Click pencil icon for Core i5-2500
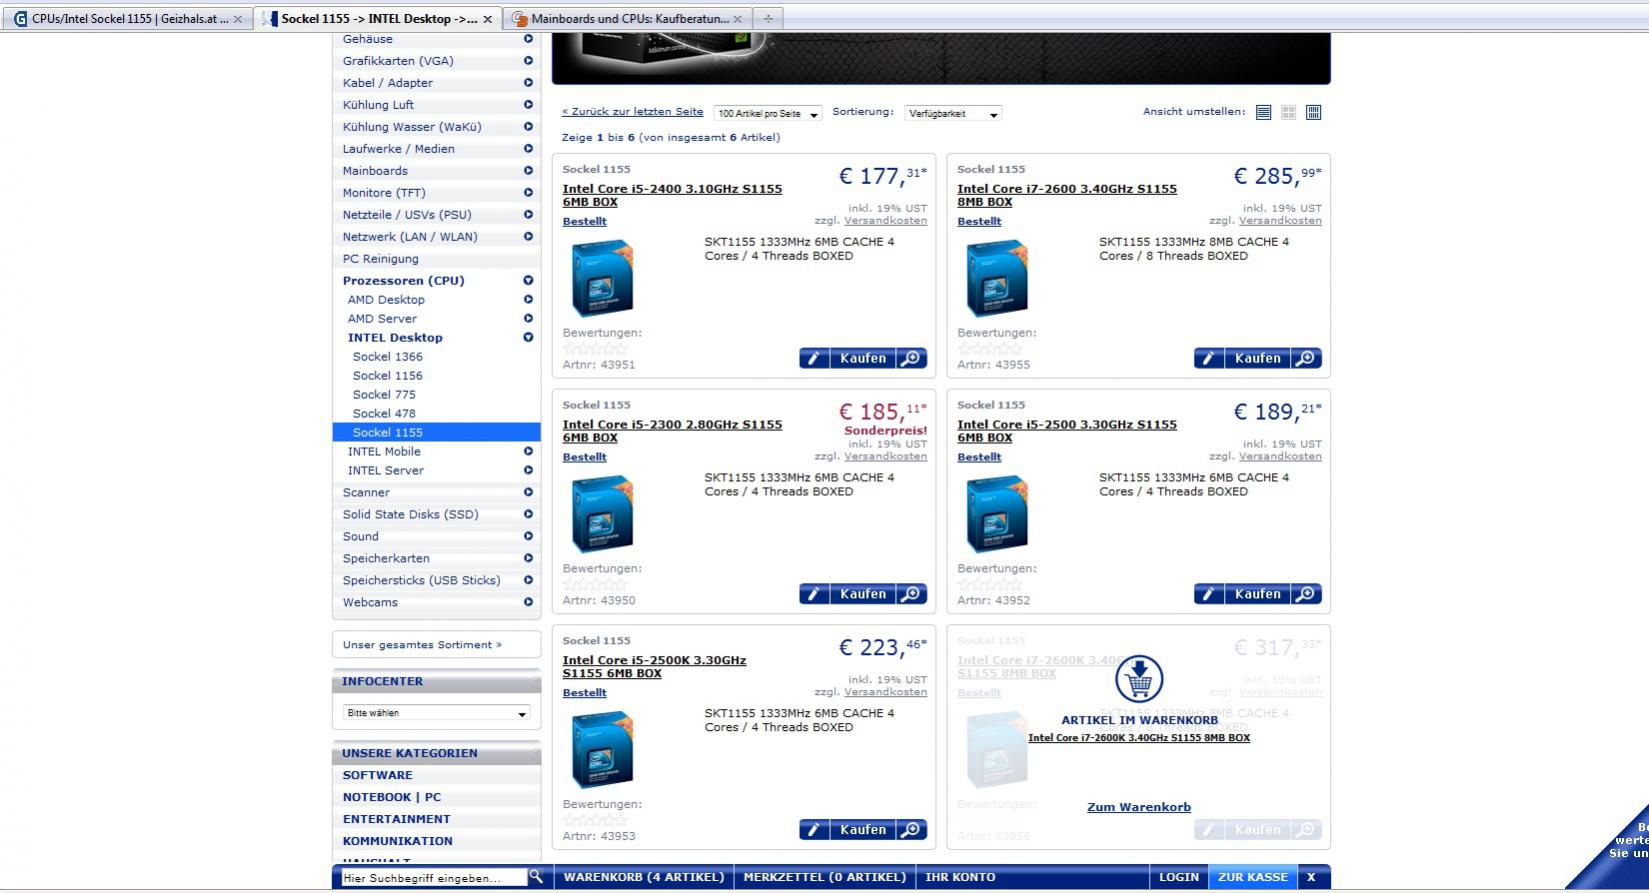 [x=1208, y=594]
